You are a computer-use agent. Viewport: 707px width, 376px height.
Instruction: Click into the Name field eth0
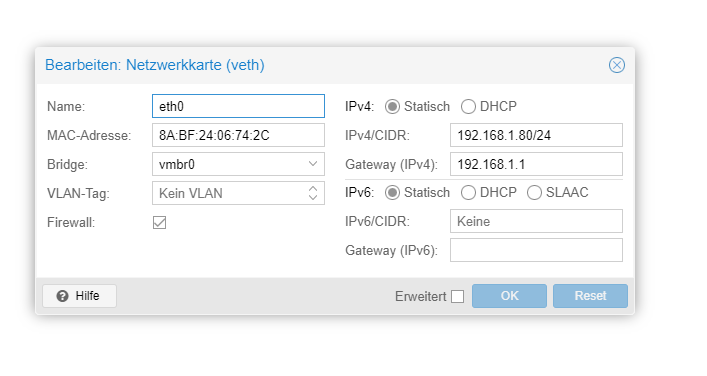tap(238, 106)
